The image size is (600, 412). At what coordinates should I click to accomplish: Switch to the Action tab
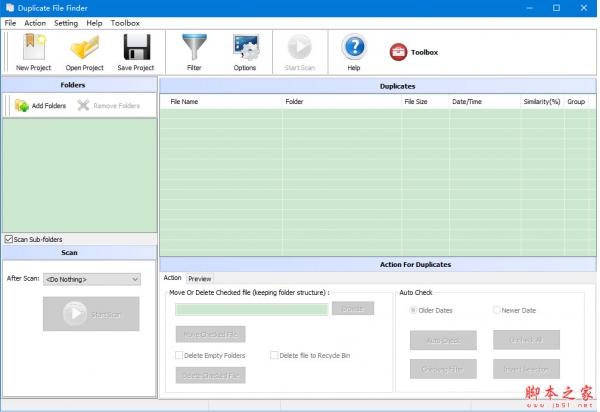173,278
